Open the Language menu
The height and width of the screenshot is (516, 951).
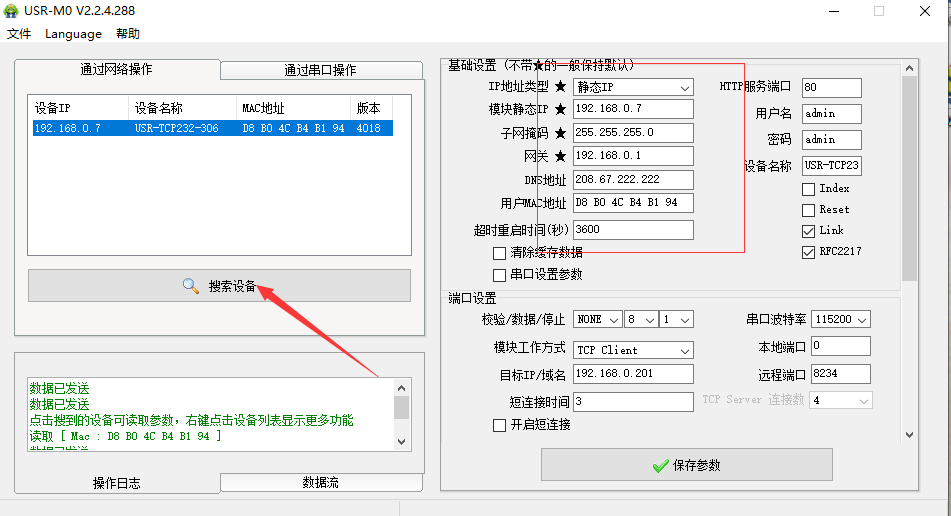pos(73,34)
